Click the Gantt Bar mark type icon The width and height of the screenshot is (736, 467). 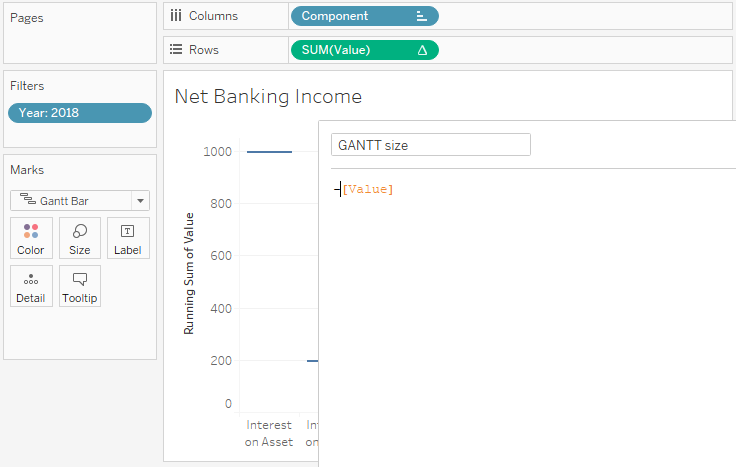click(x=28, y=200)
